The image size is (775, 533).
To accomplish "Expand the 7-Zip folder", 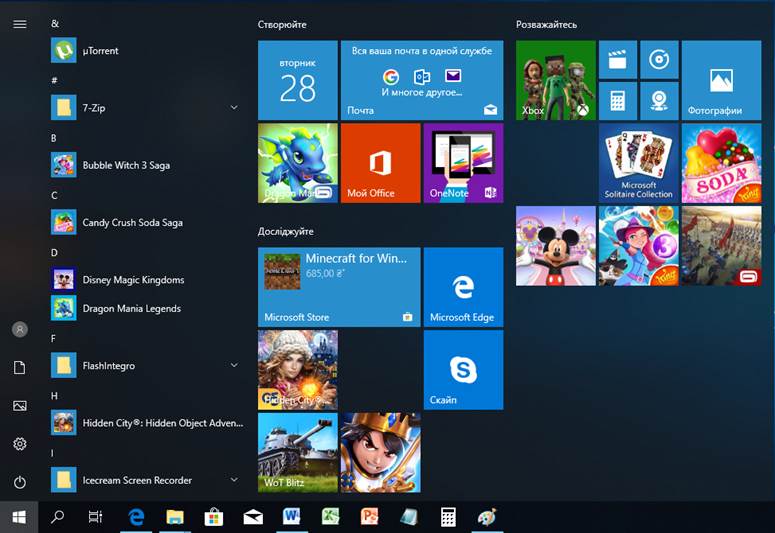I will (234, 107).
